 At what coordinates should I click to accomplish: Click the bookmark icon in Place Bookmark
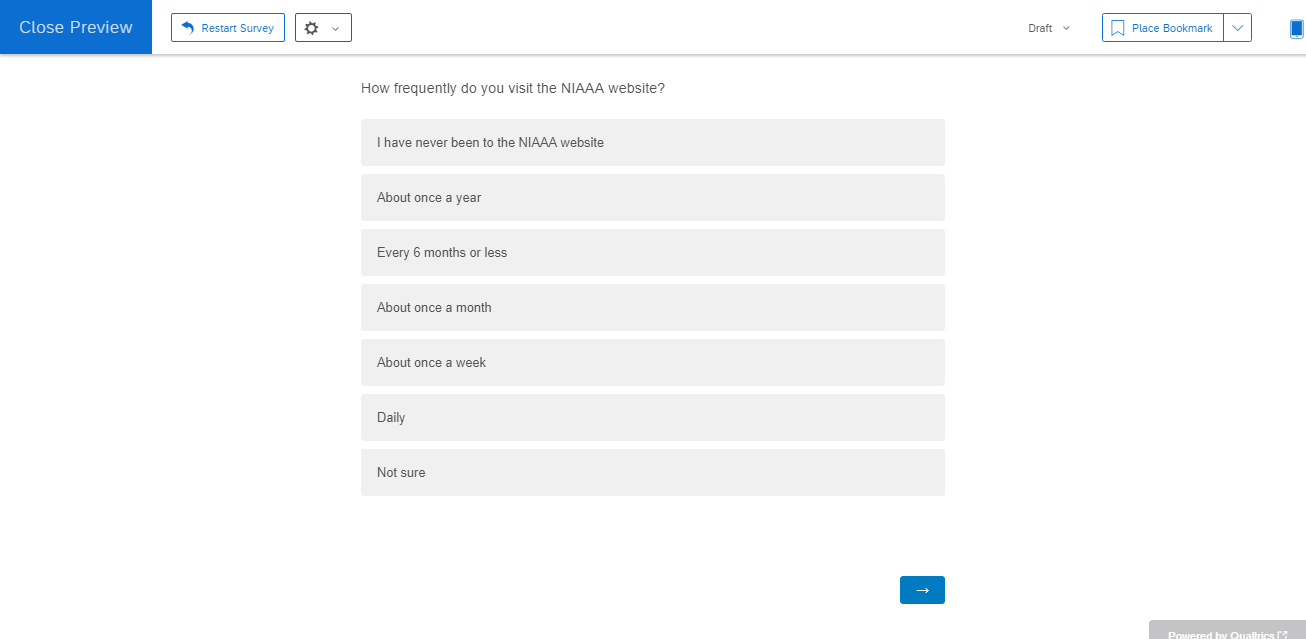click(1118, 28)
